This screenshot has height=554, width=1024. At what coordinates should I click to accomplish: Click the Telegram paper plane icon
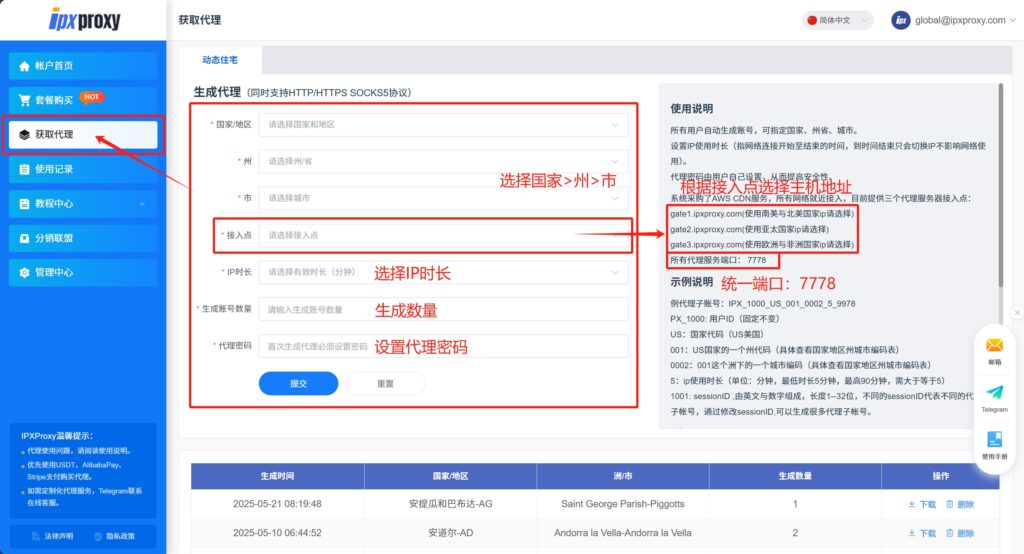tap(994, 392)
